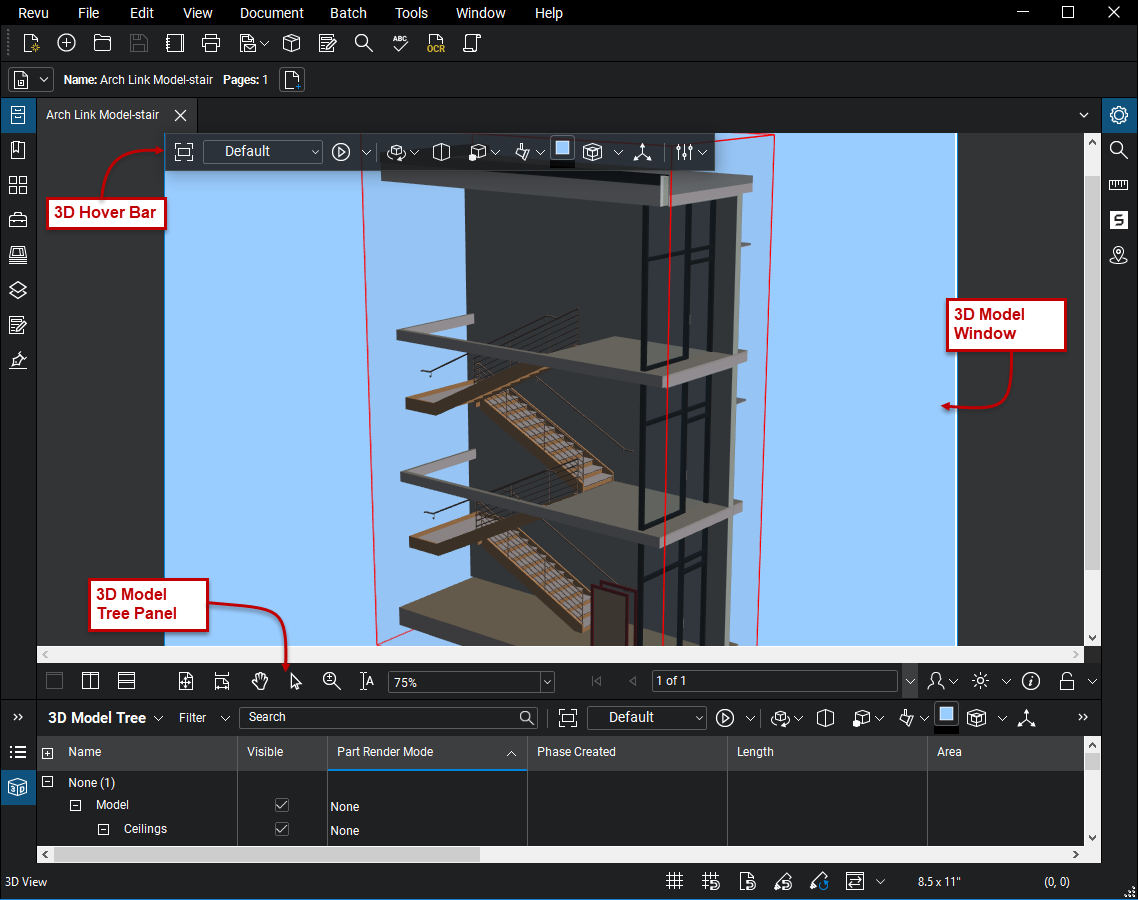Toggle visibility checkbox for Ceilings row

pos(282,829)
